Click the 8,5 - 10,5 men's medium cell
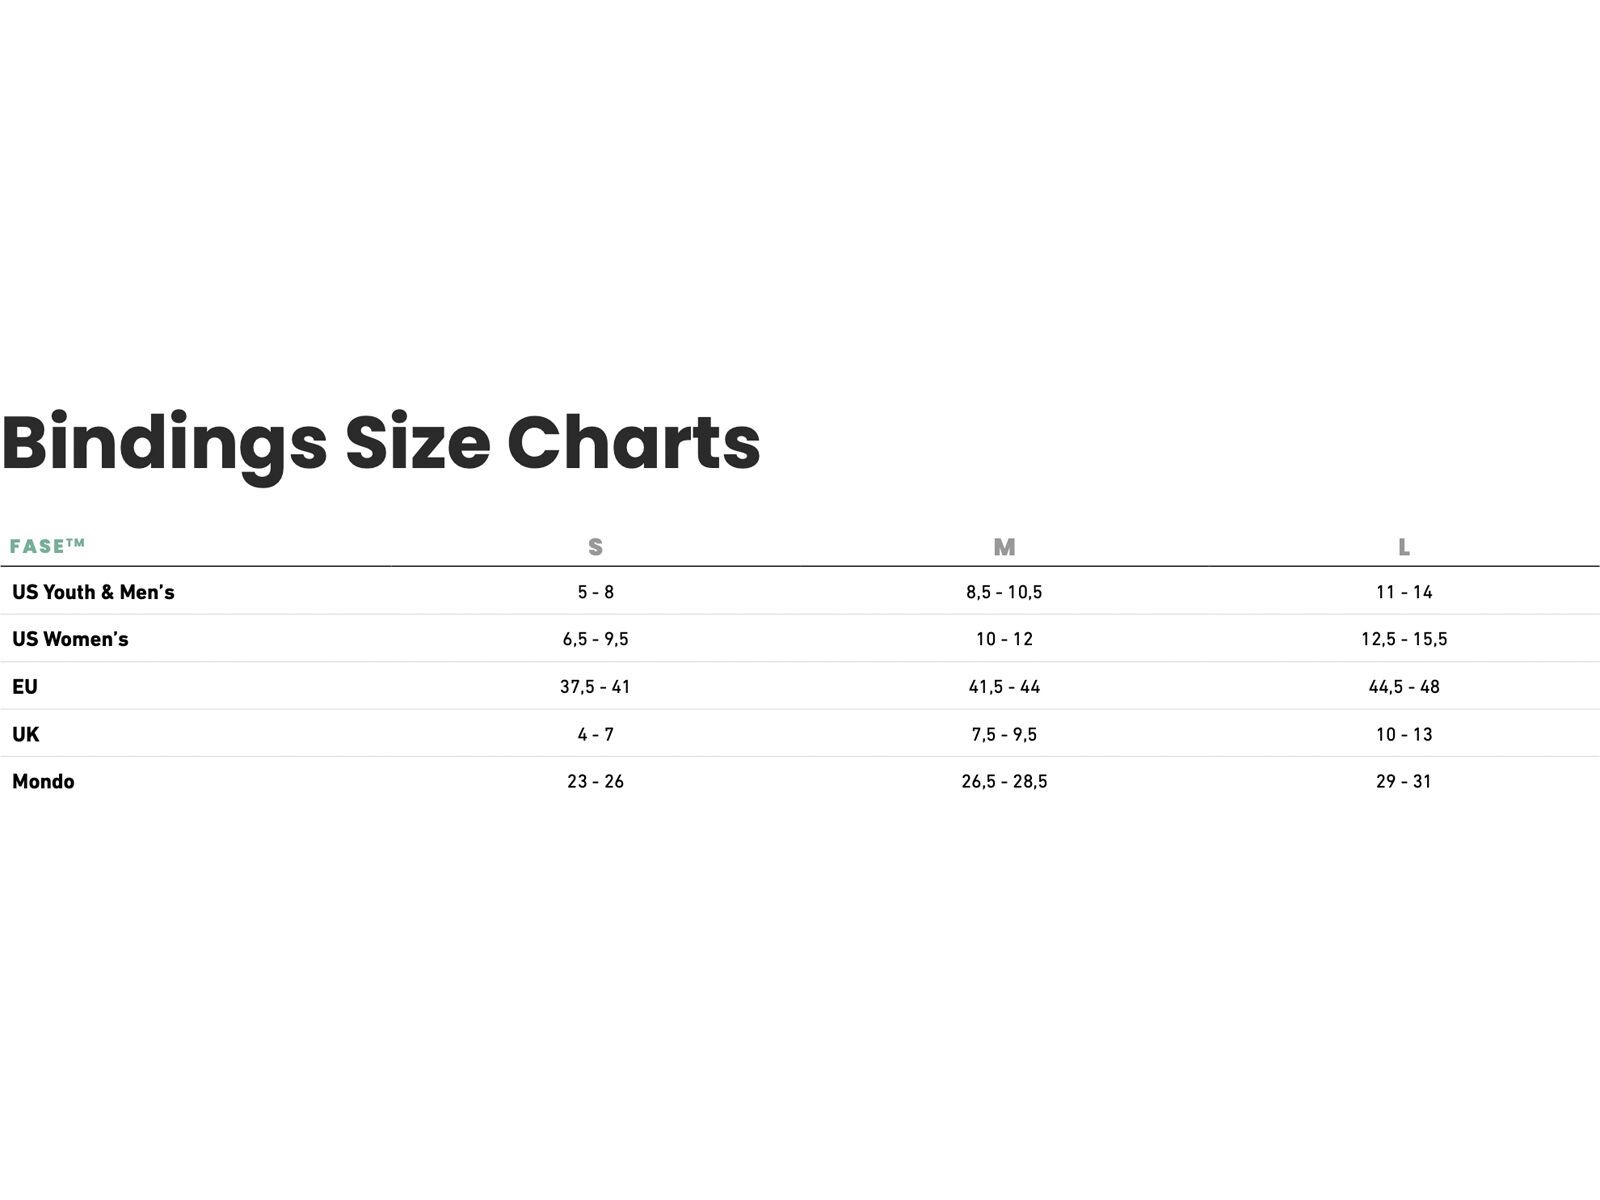Screen dimensions: 1600x1200 point(1004,592)
